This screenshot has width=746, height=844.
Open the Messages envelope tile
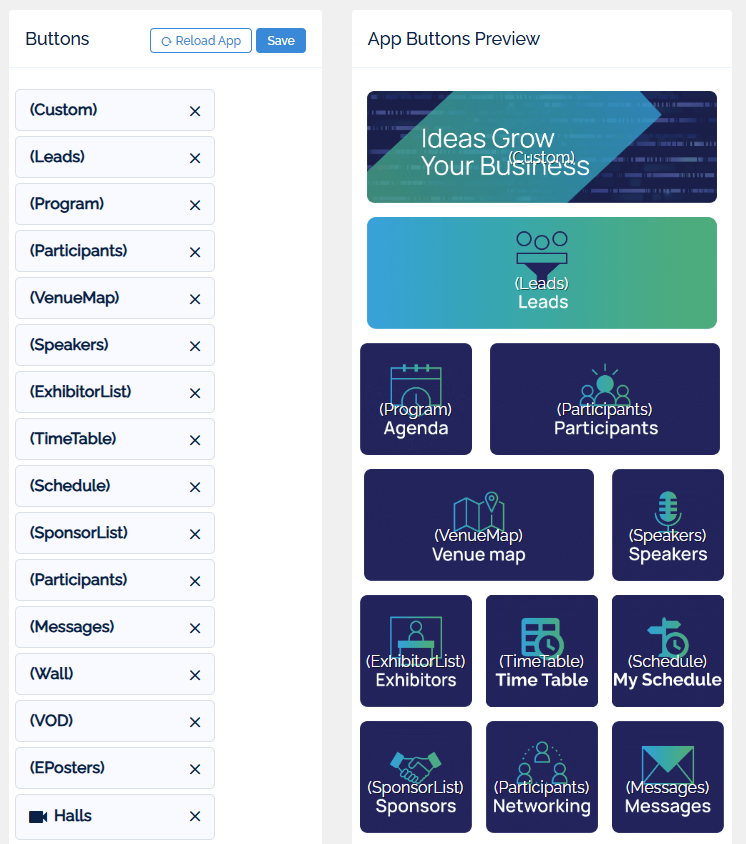(x=667, y=777)
